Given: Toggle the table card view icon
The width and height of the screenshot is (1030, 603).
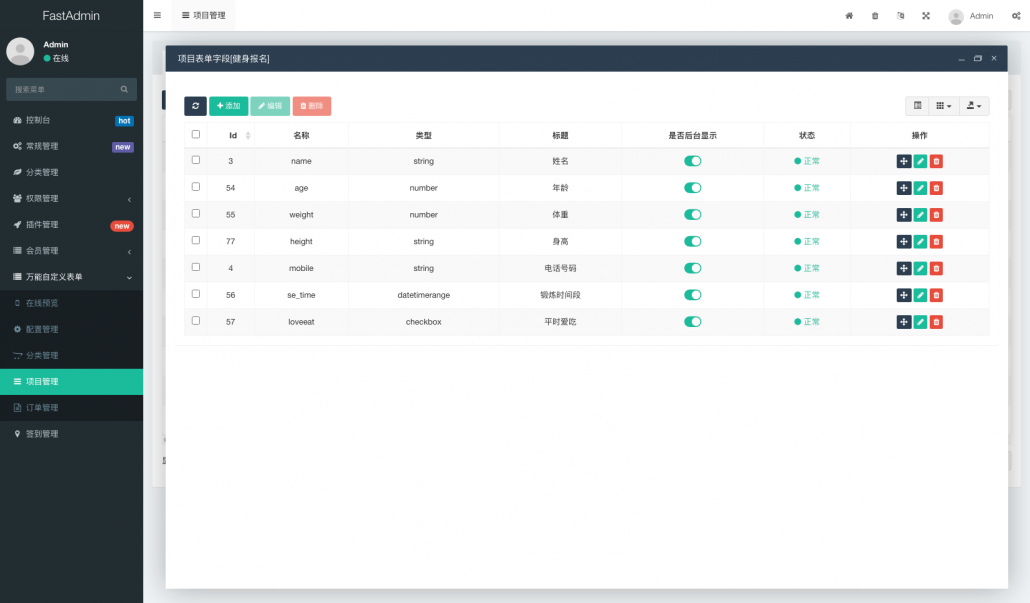Looking at the screenshot, I should (x=918, y=106).
